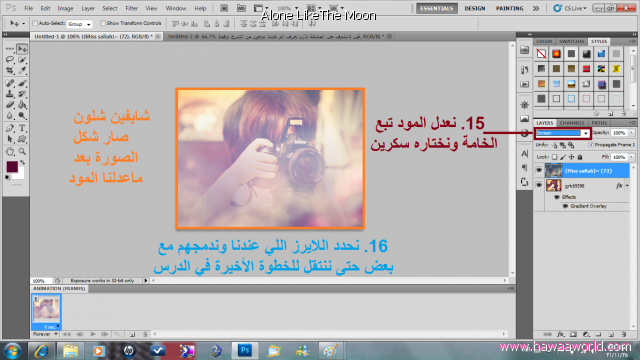Image resolution: width=640 pixels, height=360 pixels.
Task: Enable Show Transform Controls checkbox
Action: (x=102, y=23)
